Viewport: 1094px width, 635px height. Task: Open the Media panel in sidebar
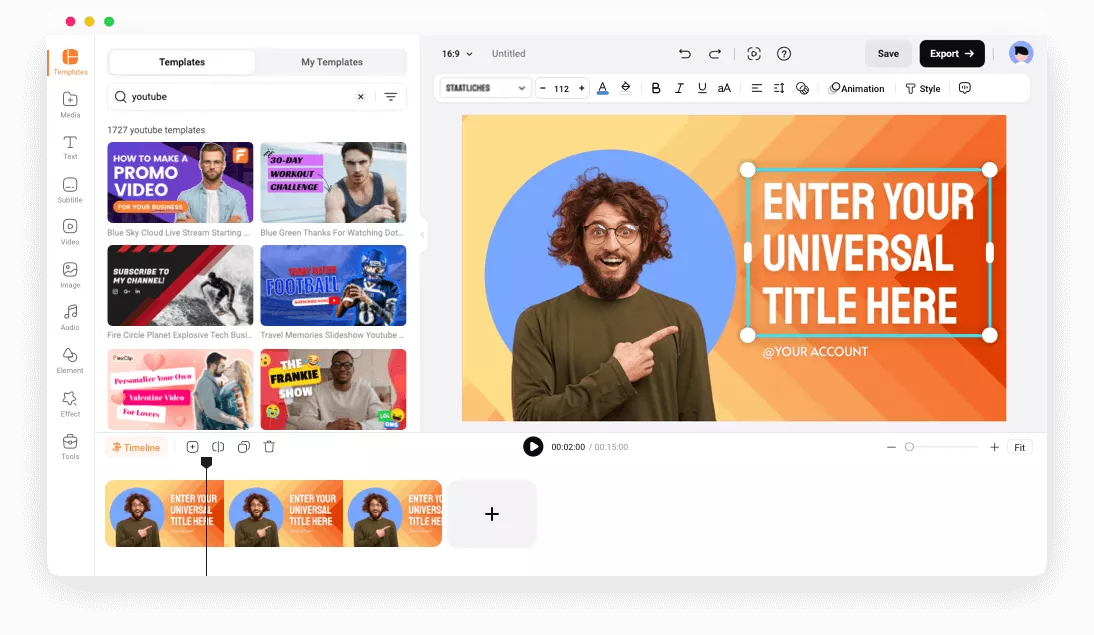point(70,105)
